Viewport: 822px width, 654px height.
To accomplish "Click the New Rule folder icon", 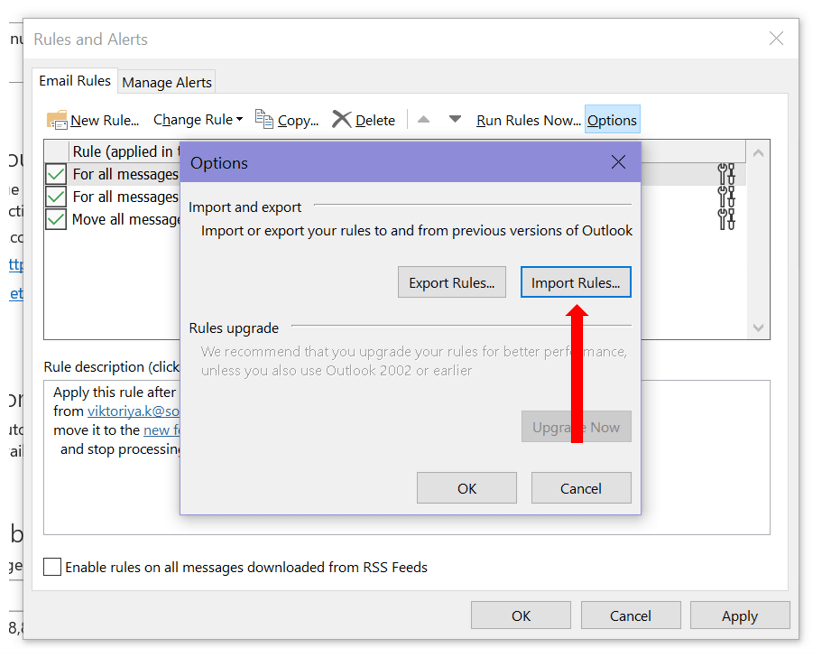I will (57, 120).
